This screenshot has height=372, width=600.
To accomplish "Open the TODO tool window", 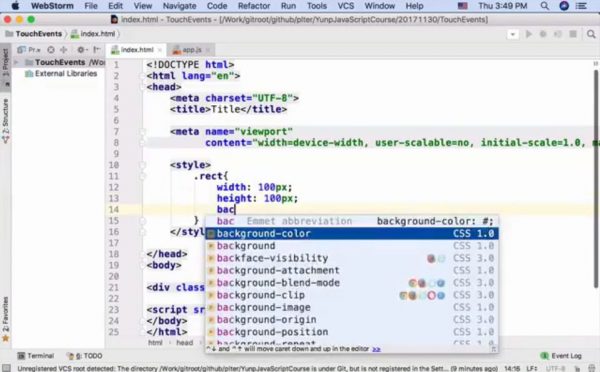I will click(x=85, y=356).
